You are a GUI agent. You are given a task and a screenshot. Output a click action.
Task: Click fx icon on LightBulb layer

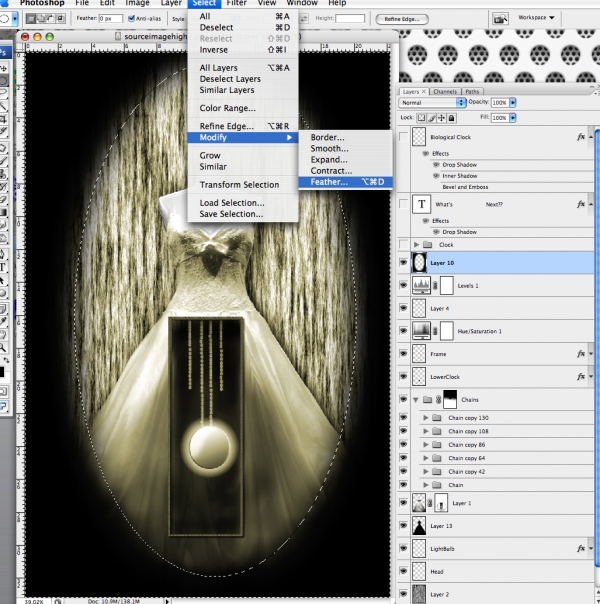coord(581,548)
